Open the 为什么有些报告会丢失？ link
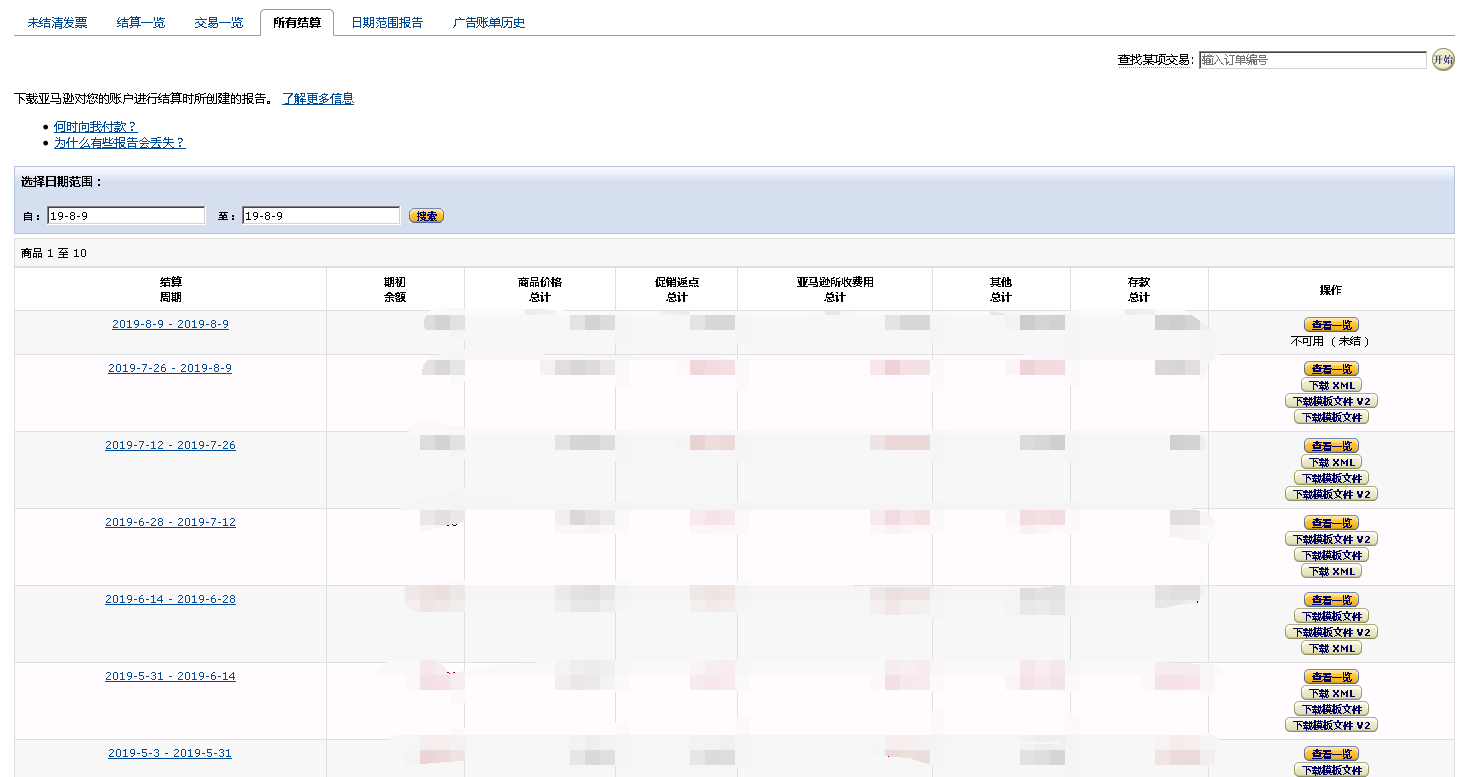The width and height of the screenshot is (1466, 777). tap(120, 143)
